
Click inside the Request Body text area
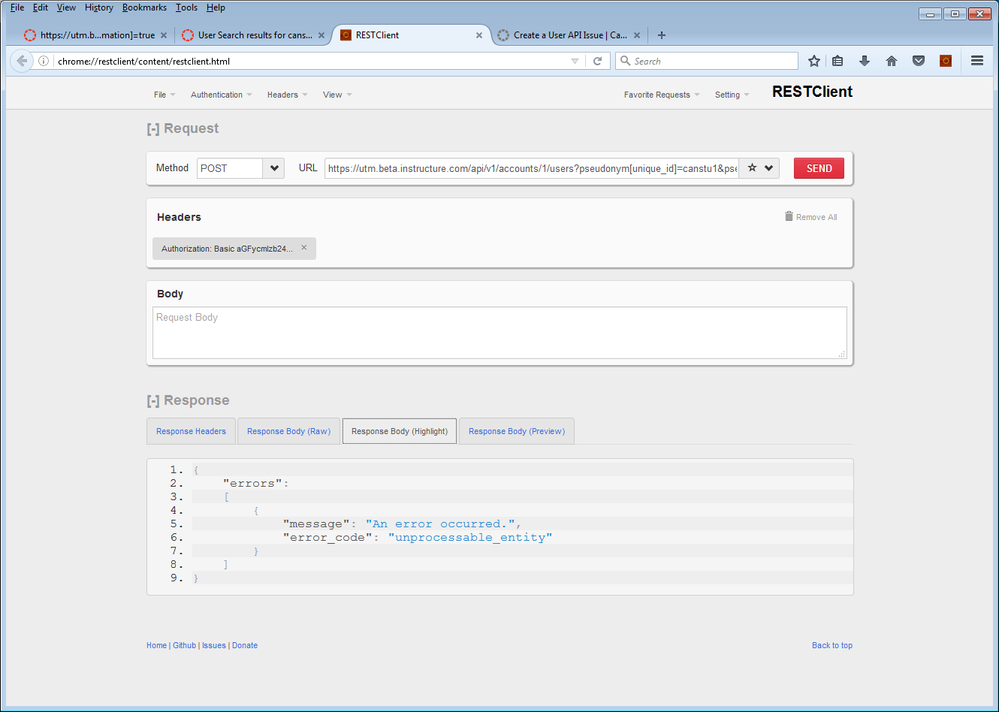point(500,333)
